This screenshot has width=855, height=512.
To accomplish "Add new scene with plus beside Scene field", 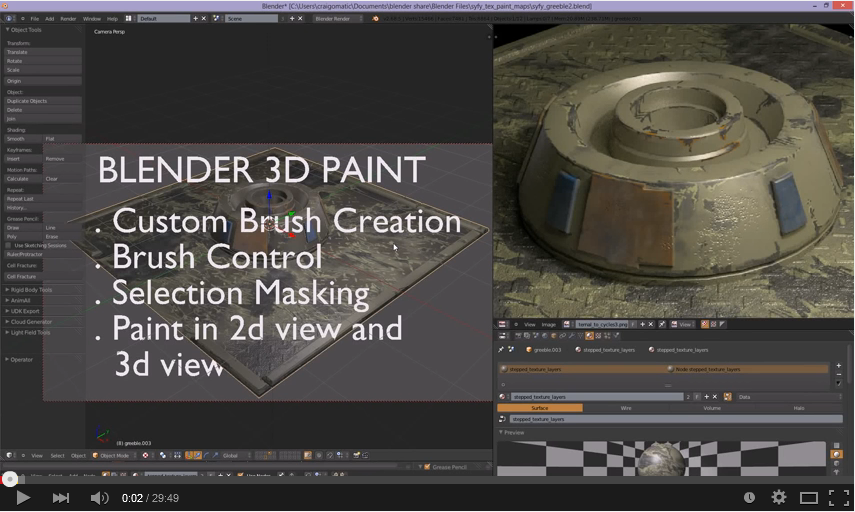I will coord(292,19).
